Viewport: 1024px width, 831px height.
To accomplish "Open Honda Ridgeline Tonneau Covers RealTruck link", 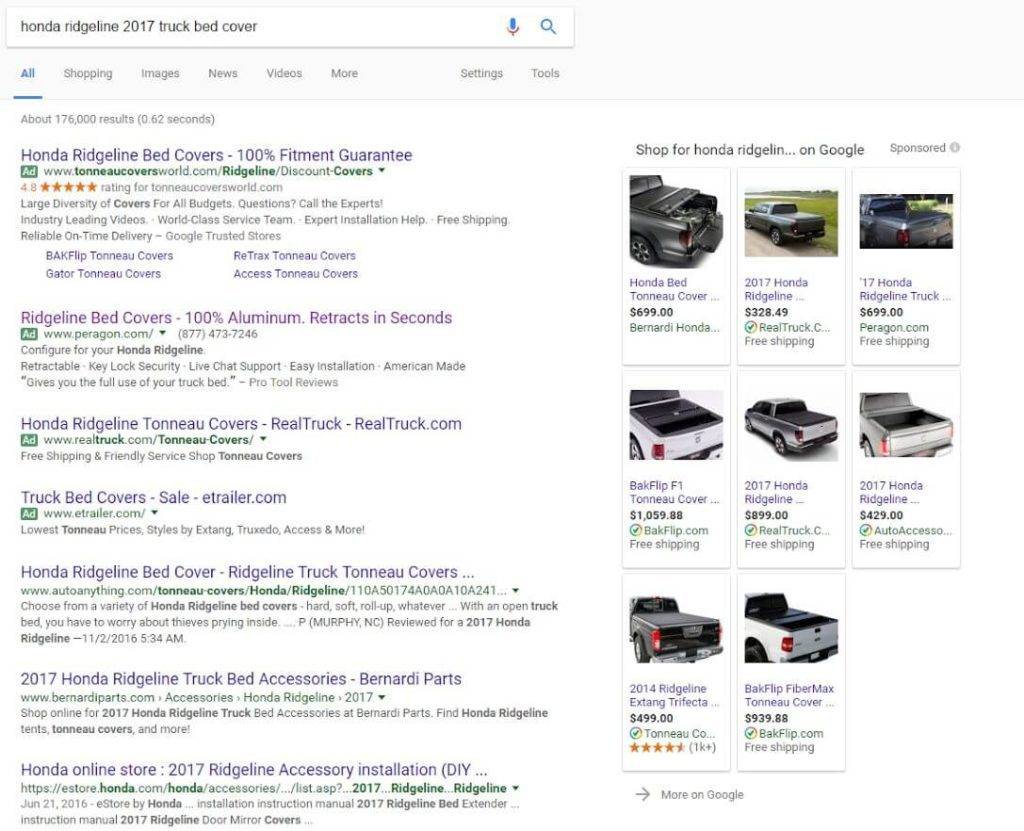I will [x=241, y=423].
